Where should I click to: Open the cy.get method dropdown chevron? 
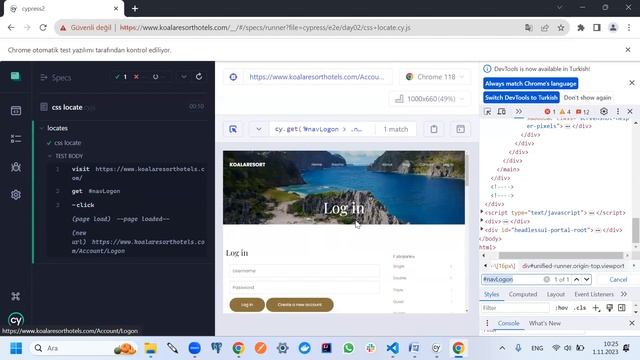259,129
